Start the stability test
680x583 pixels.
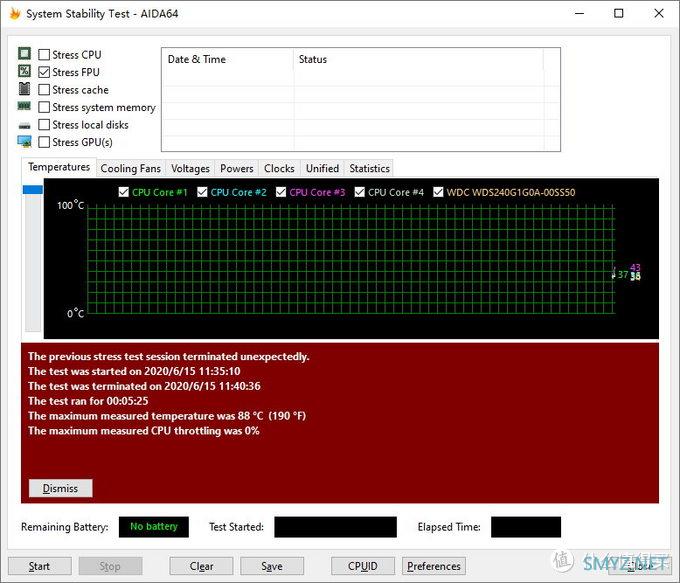pos(39,566)
